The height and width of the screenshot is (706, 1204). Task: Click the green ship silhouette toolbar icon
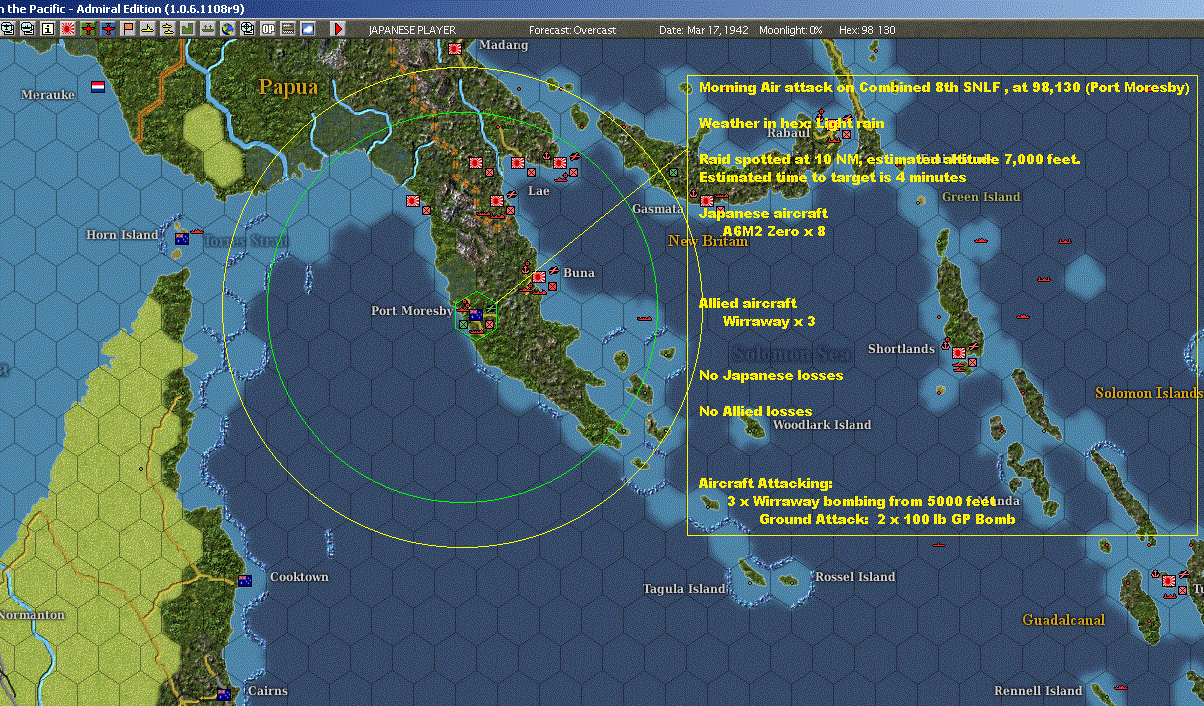[x=208, y=29]
